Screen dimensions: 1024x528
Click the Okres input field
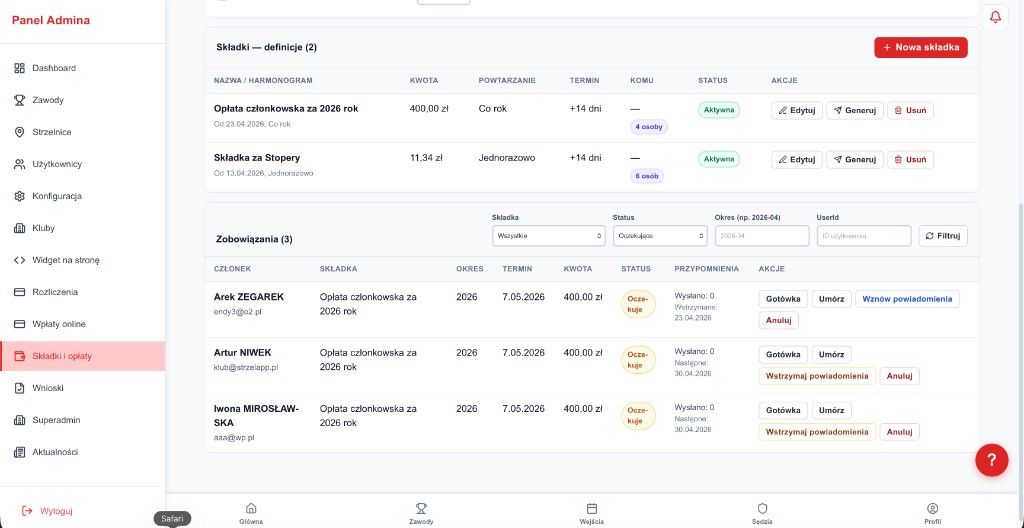761,236
